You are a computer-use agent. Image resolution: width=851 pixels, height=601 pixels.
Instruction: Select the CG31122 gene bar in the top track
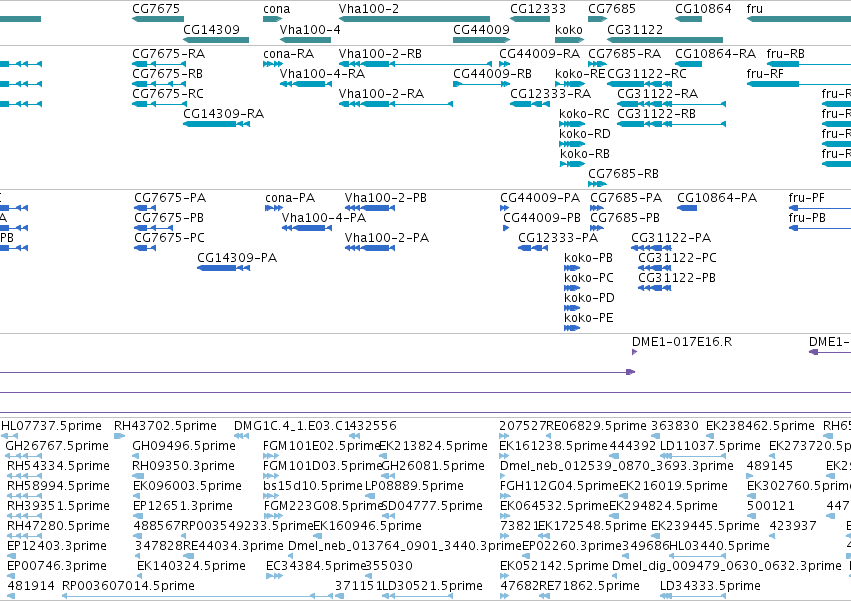click(665, 40)
